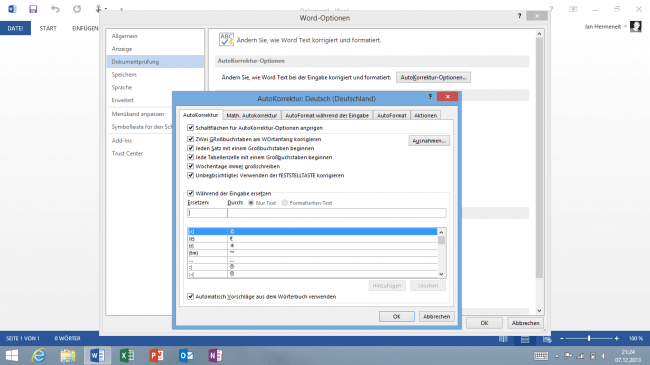Click the Redo icon in quick access toolbar
Viewport: 650px width, 365px height.
[77, 9]
